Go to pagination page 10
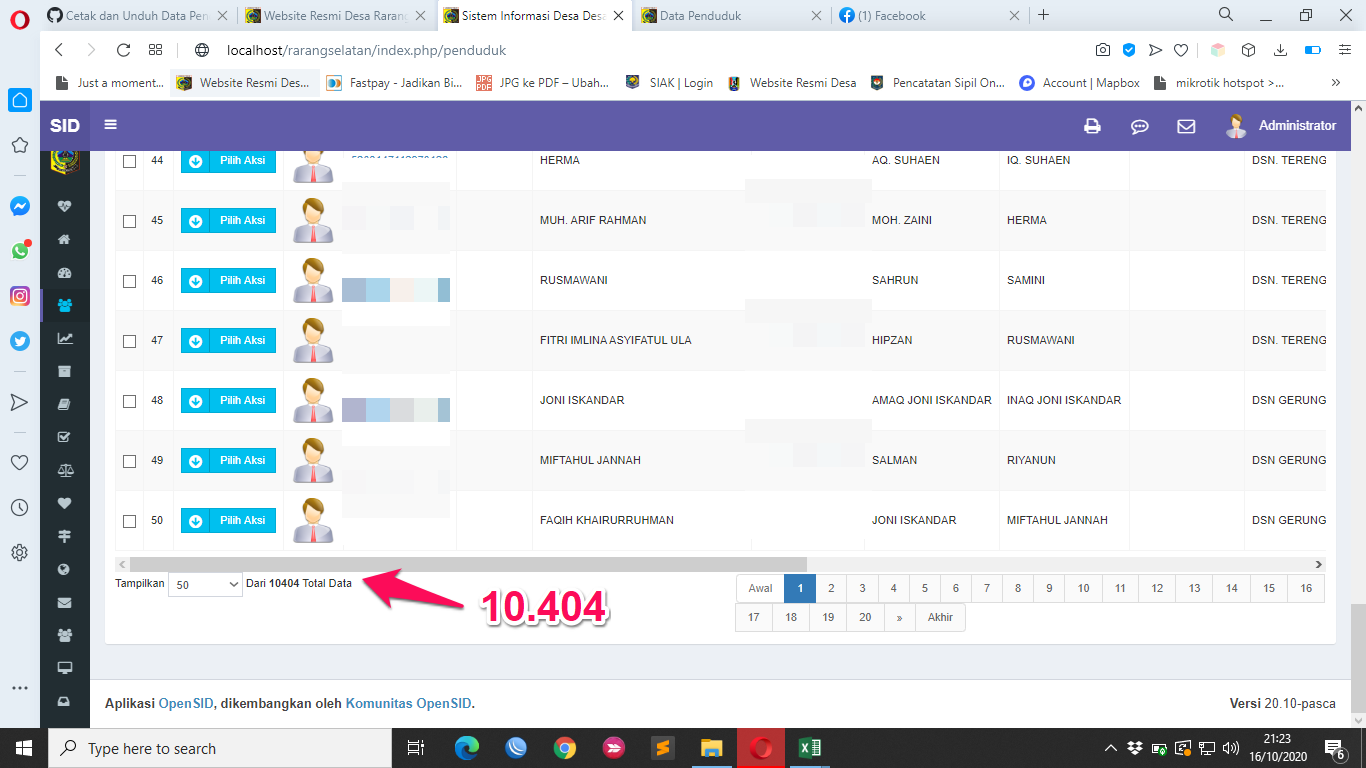This screenshot has width=1366, height=768. pos(1082,589)
